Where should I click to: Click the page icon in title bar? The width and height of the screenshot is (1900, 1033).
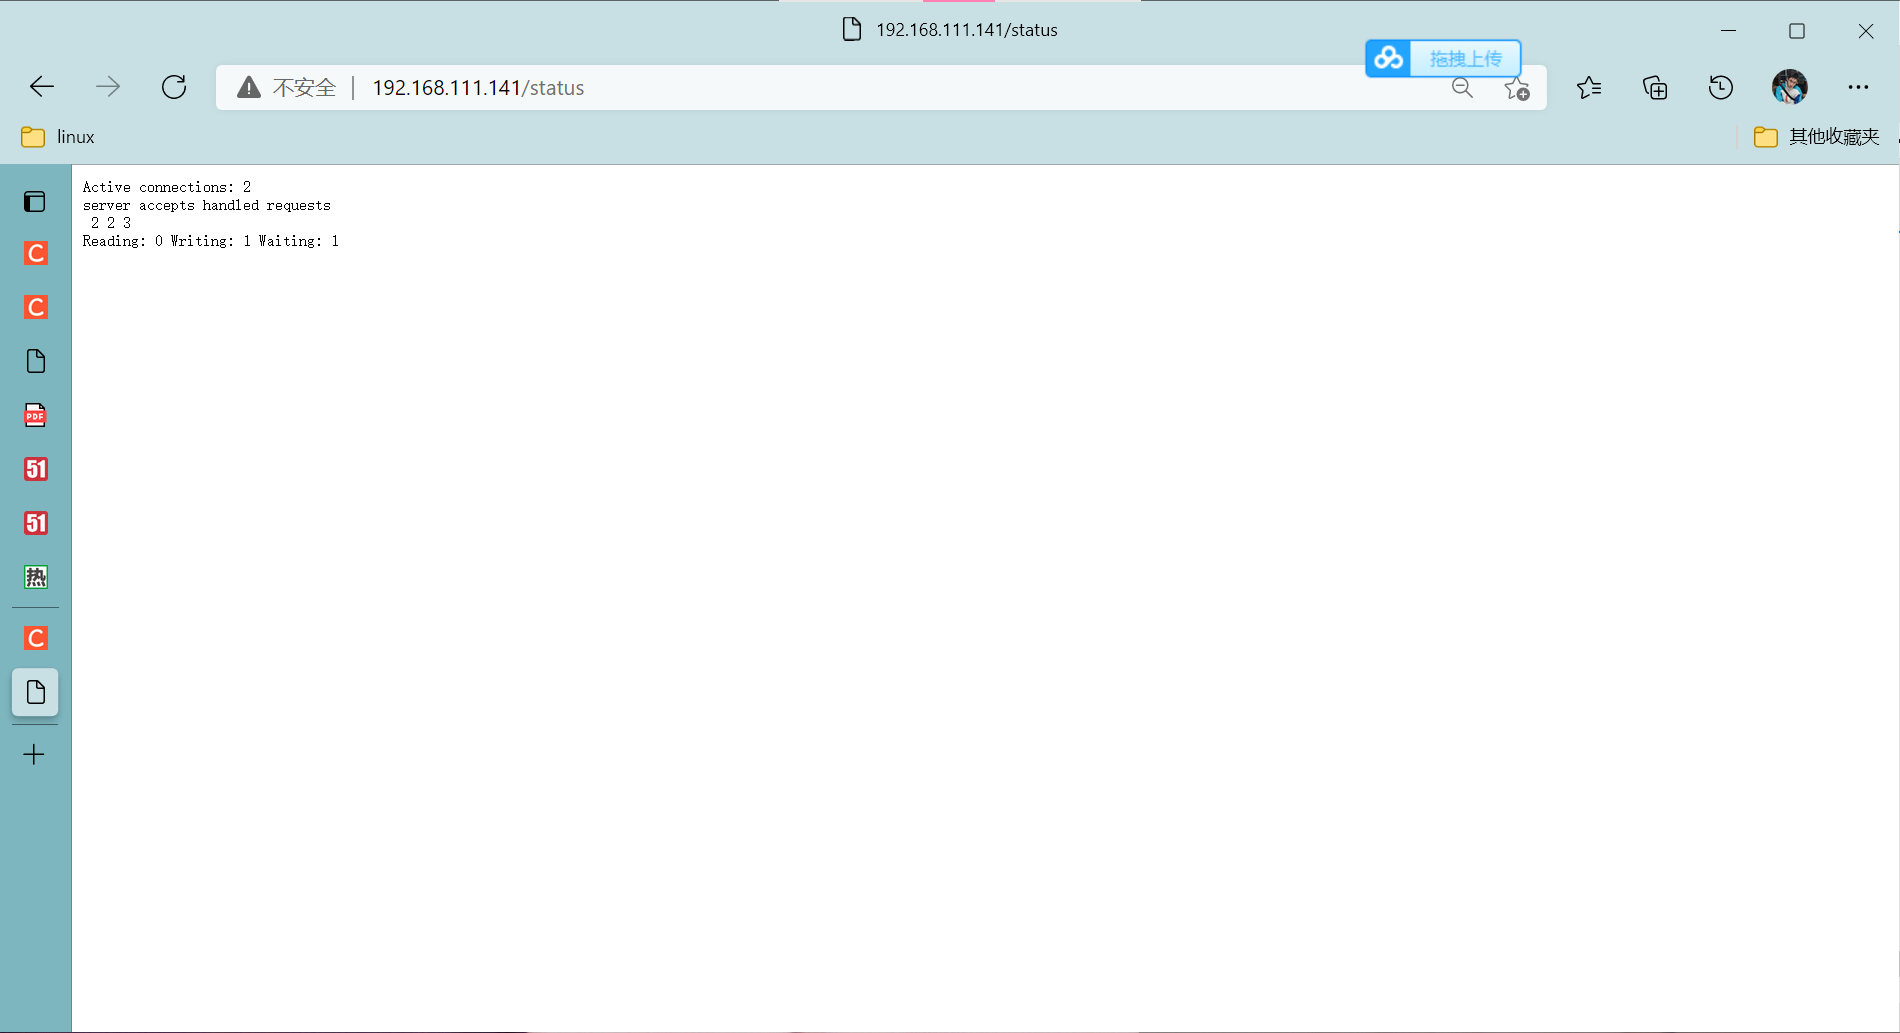coord(852,29)
